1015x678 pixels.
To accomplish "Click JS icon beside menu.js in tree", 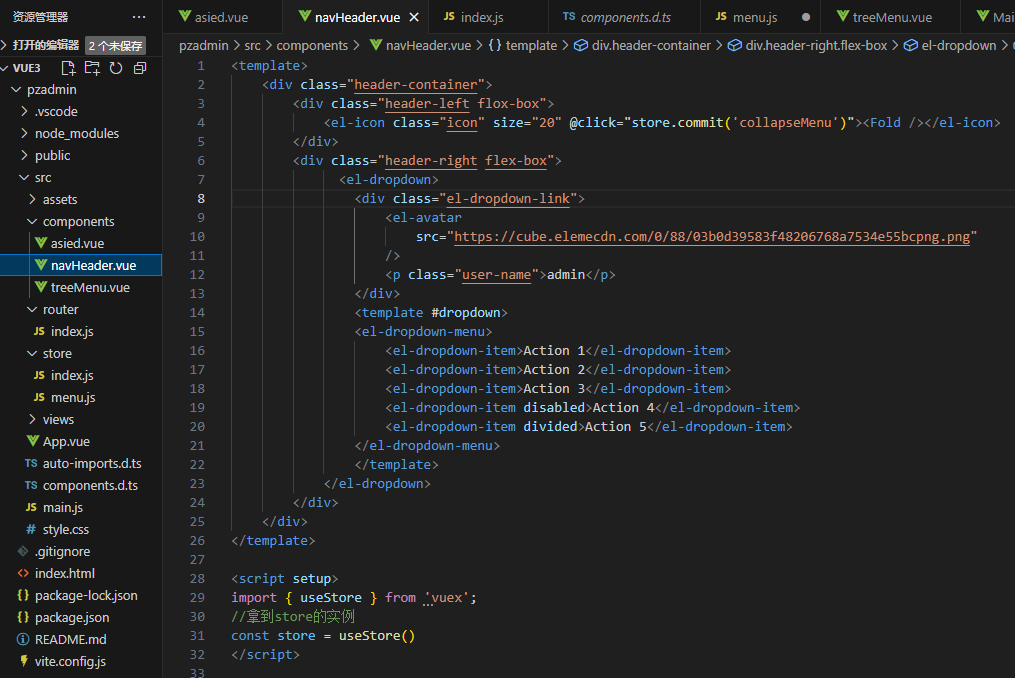I will [x=39, y=397].
